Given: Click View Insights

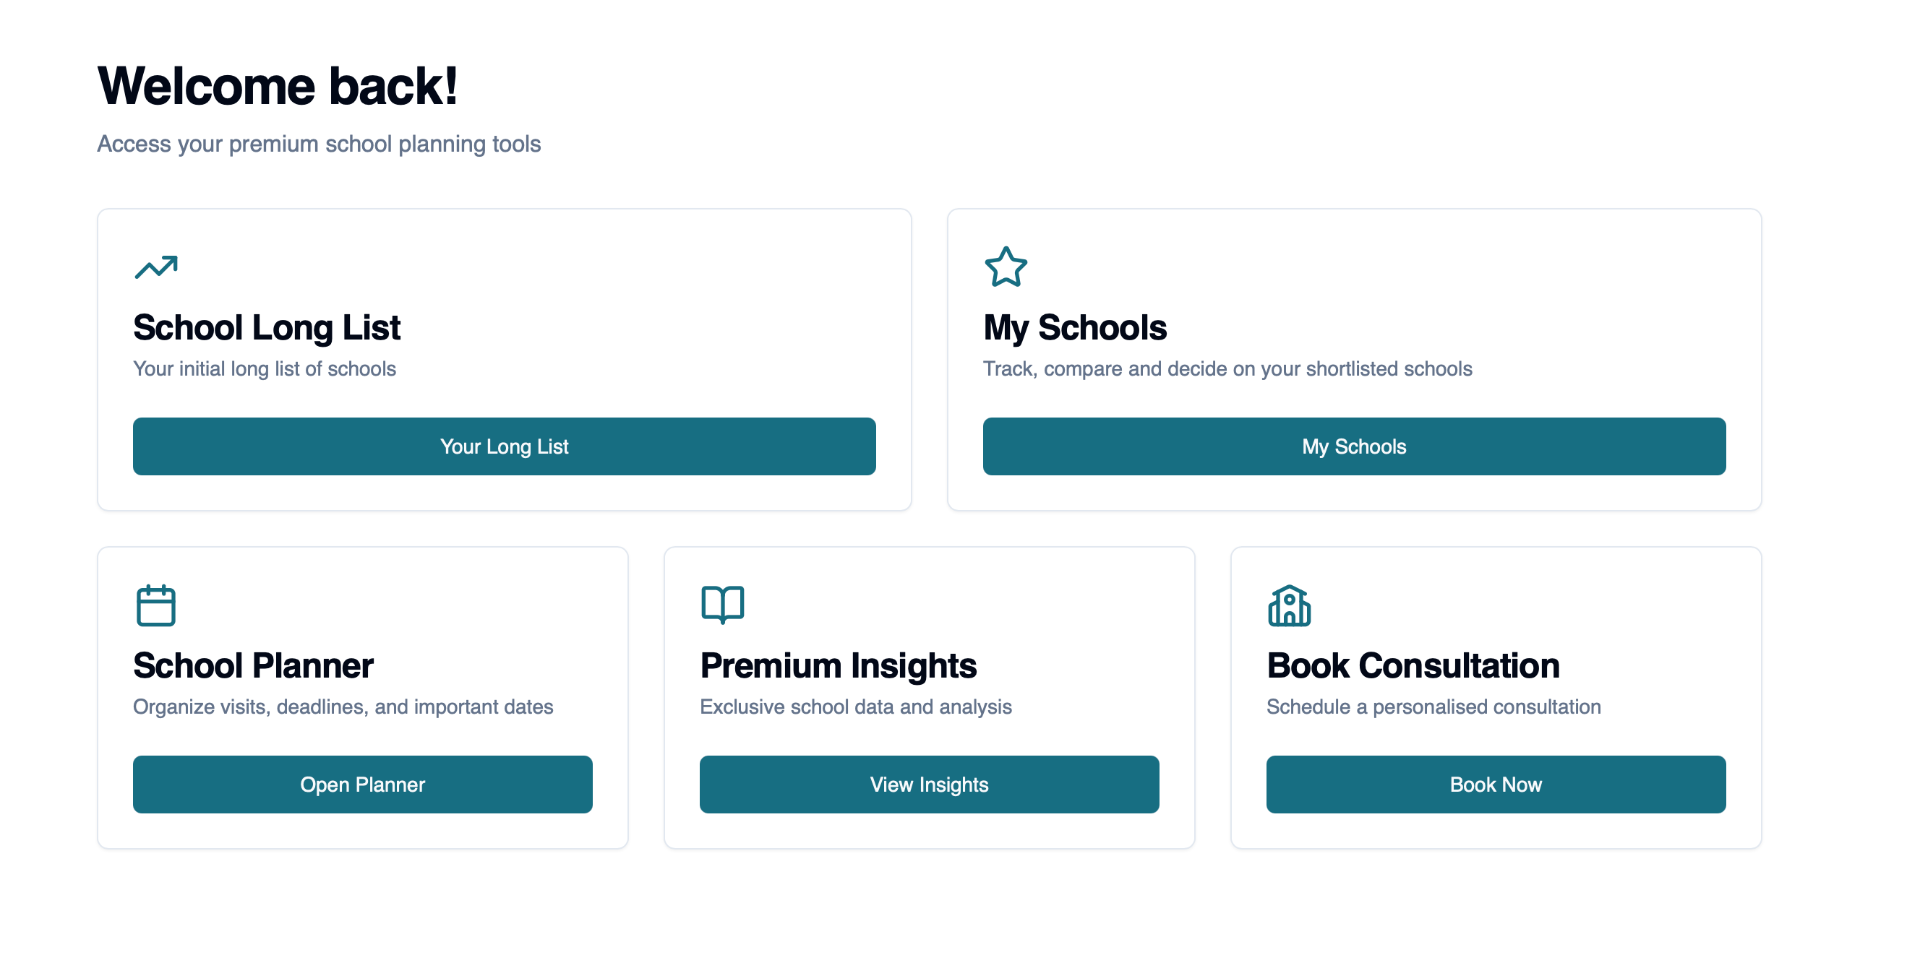Looking at the screenshot, I should coord(929,784).
